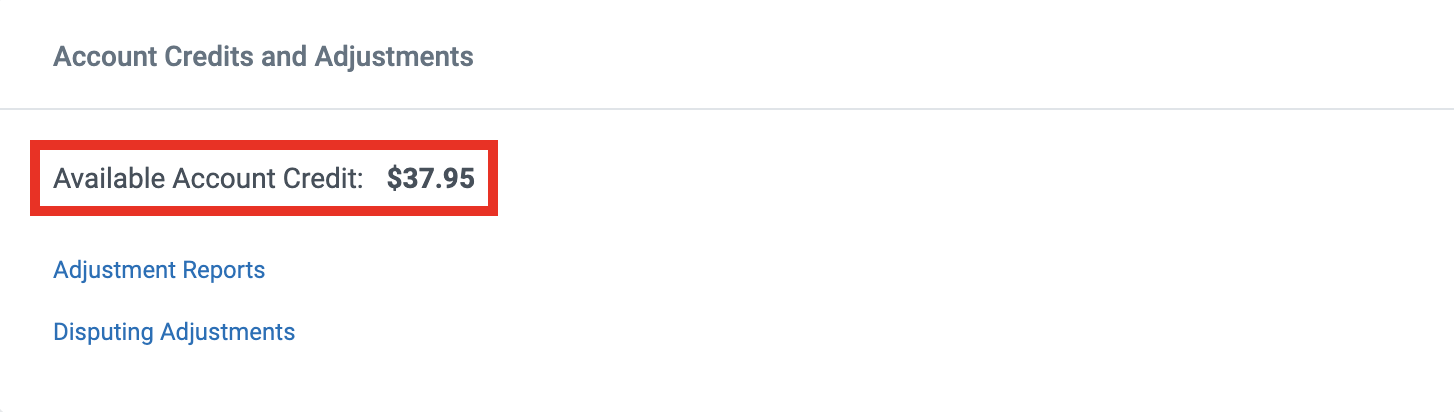Click the word "Available" in the credit label
Viewport: 1454px width, 412px height.
click(108, 179)
